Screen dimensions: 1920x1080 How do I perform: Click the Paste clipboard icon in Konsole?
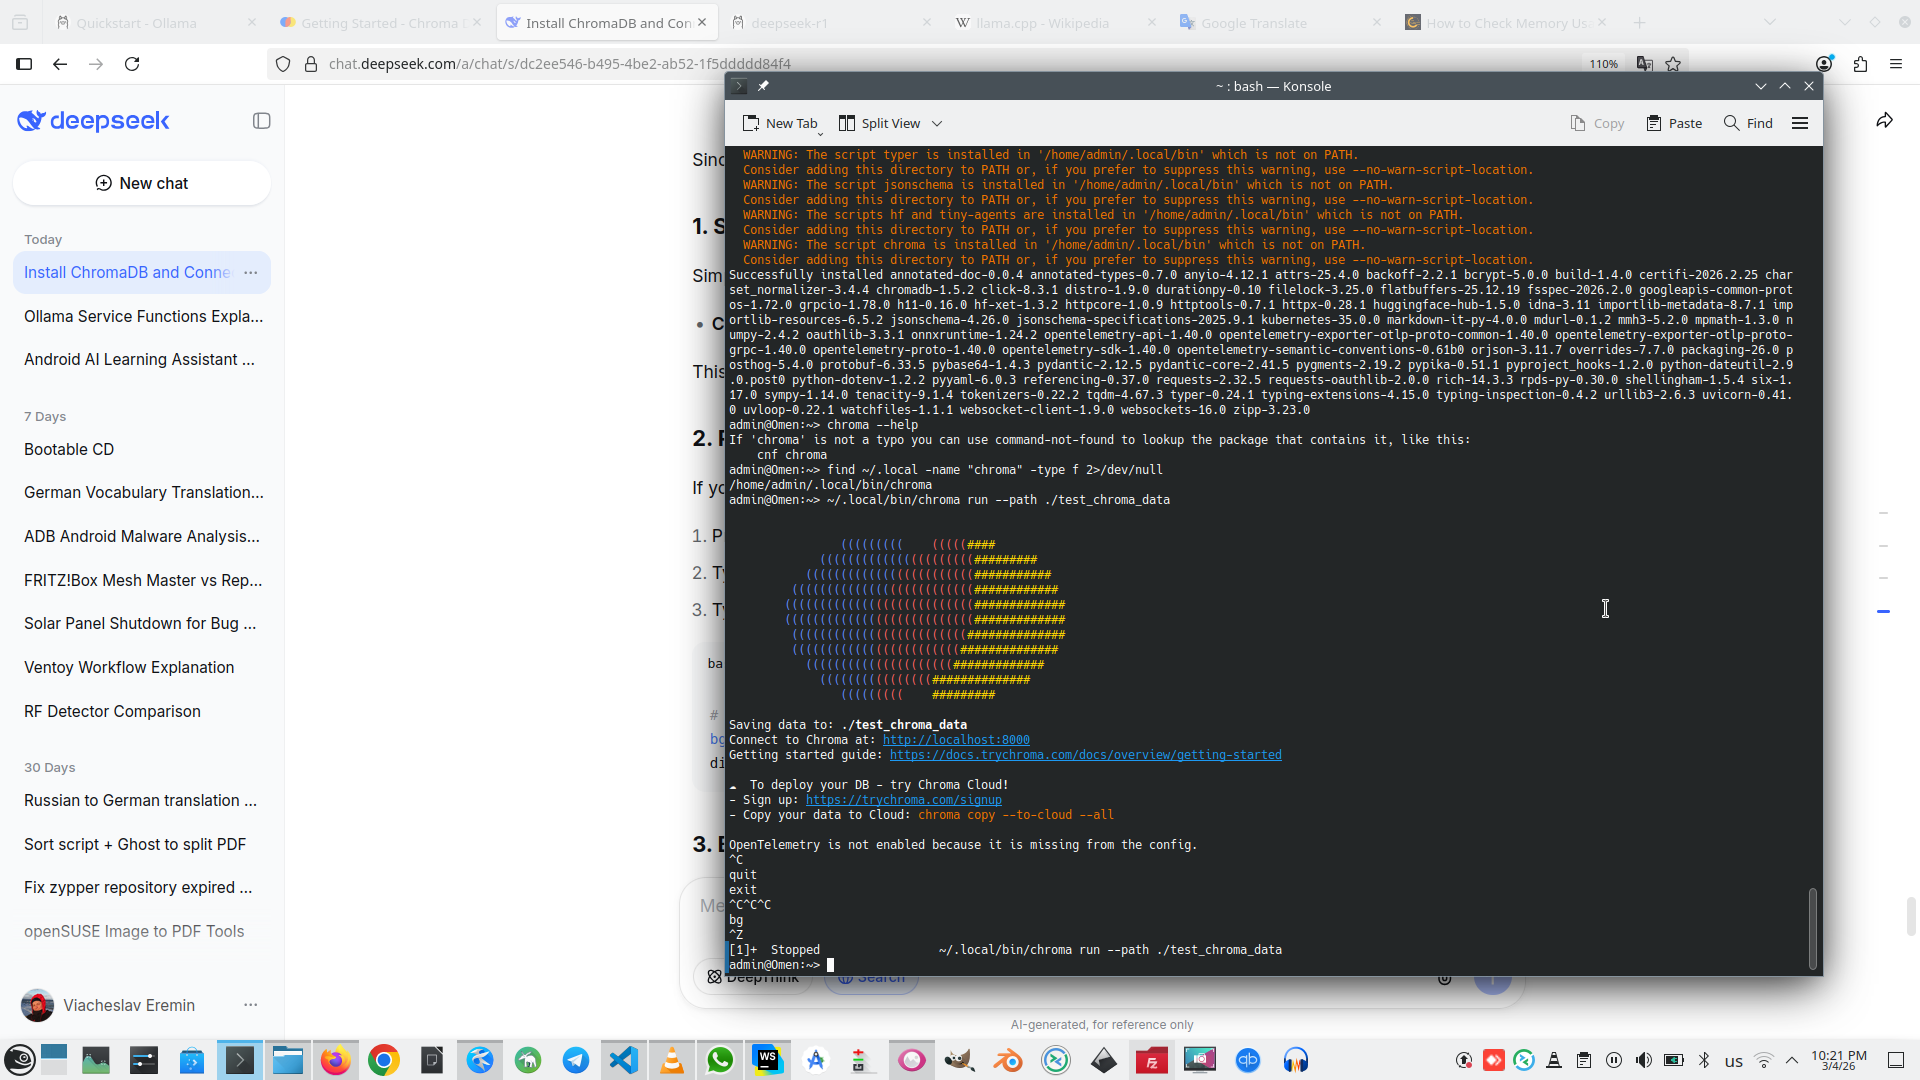pyautogui.click(x=1654, y=123)
